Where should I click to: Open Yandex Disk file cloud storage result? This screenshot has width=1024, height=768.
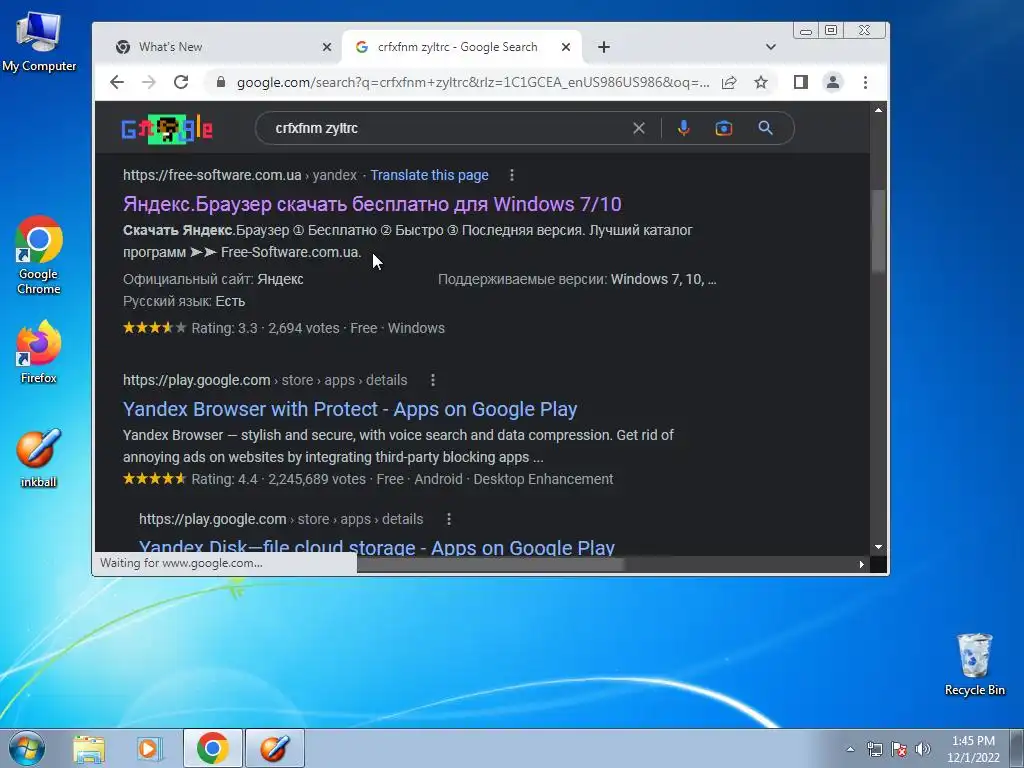[377, 547]
